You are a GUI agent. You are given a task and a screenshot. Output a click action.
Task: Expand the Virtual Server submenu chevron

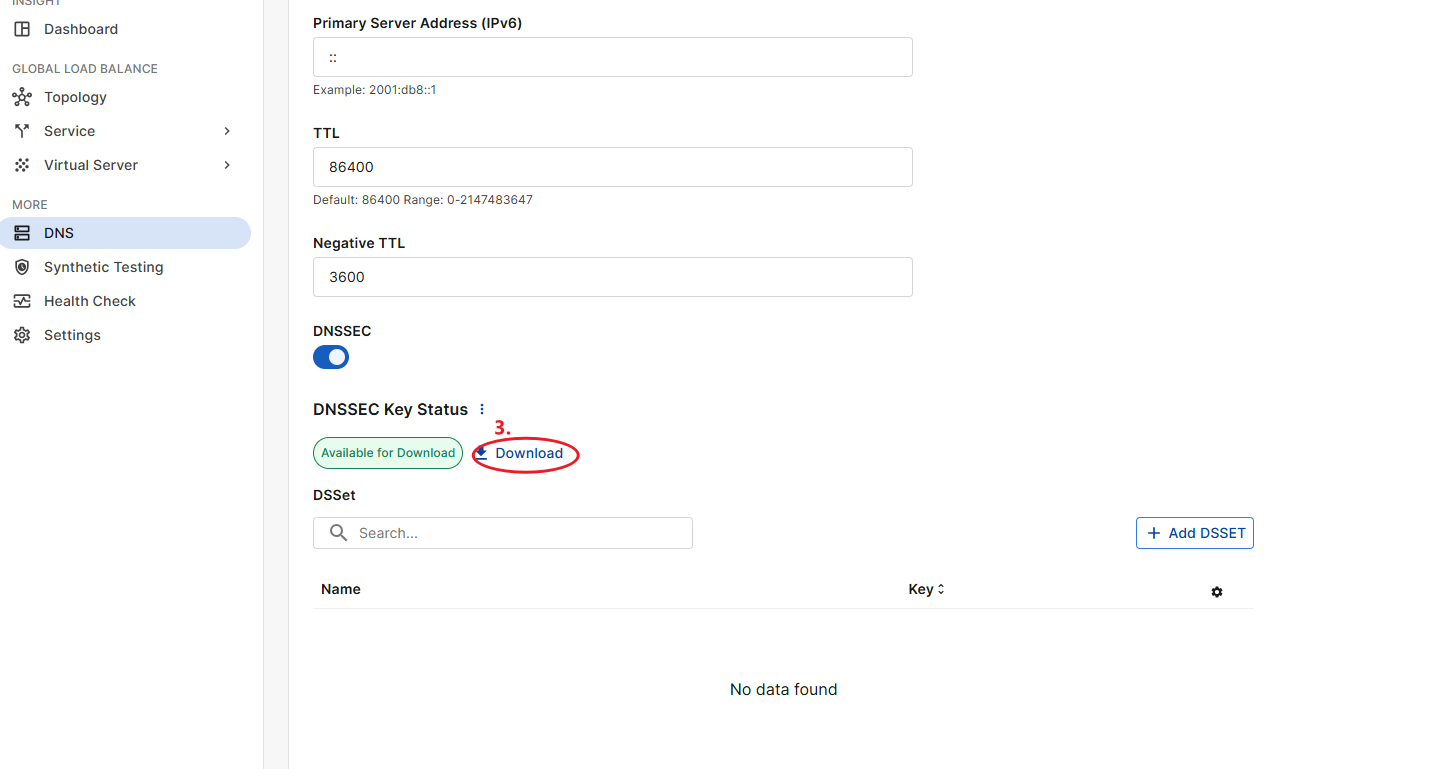(x=227, y=165)
